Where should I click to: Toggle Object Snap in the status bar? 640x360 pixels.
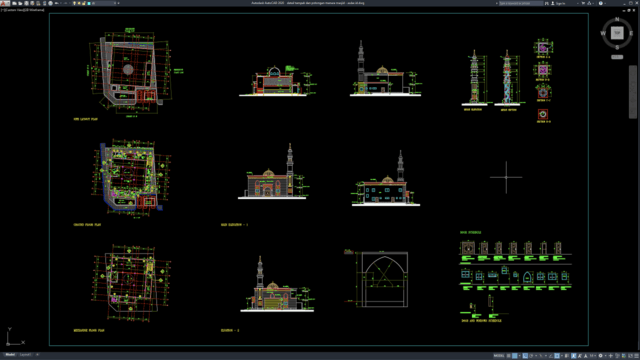(557, 356)
